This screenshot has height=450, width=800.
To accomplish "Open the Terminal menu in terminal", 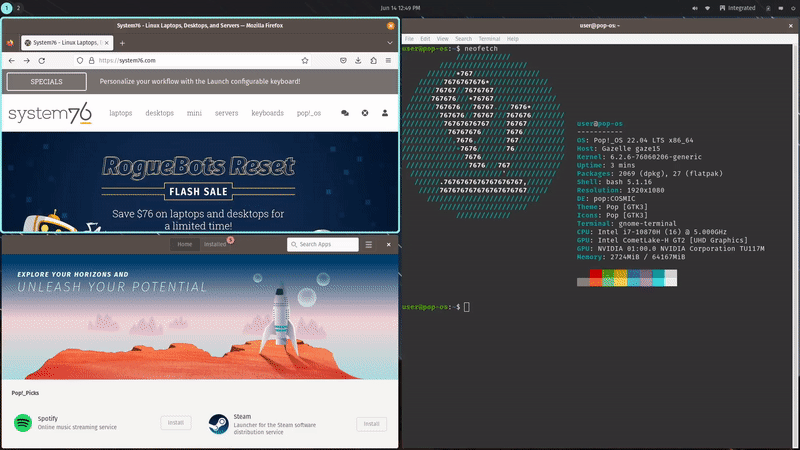I will point(489,39).
